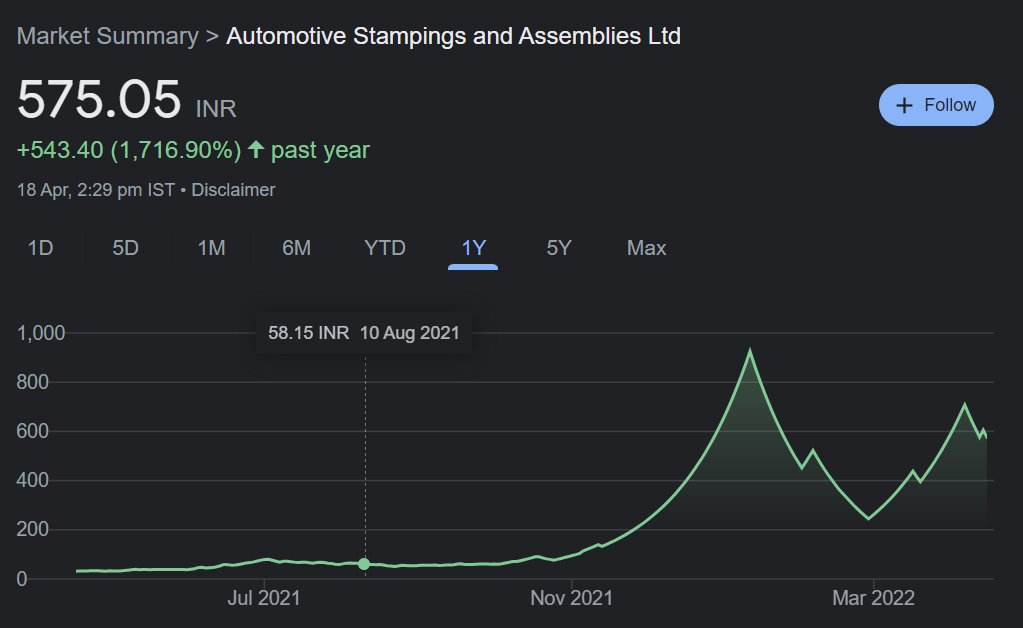The width and height of the screenshot is (1023, 628).
Task: Click the 18 Apr, 2:29 pm IST timestamp
Action: tap(95, 190)
